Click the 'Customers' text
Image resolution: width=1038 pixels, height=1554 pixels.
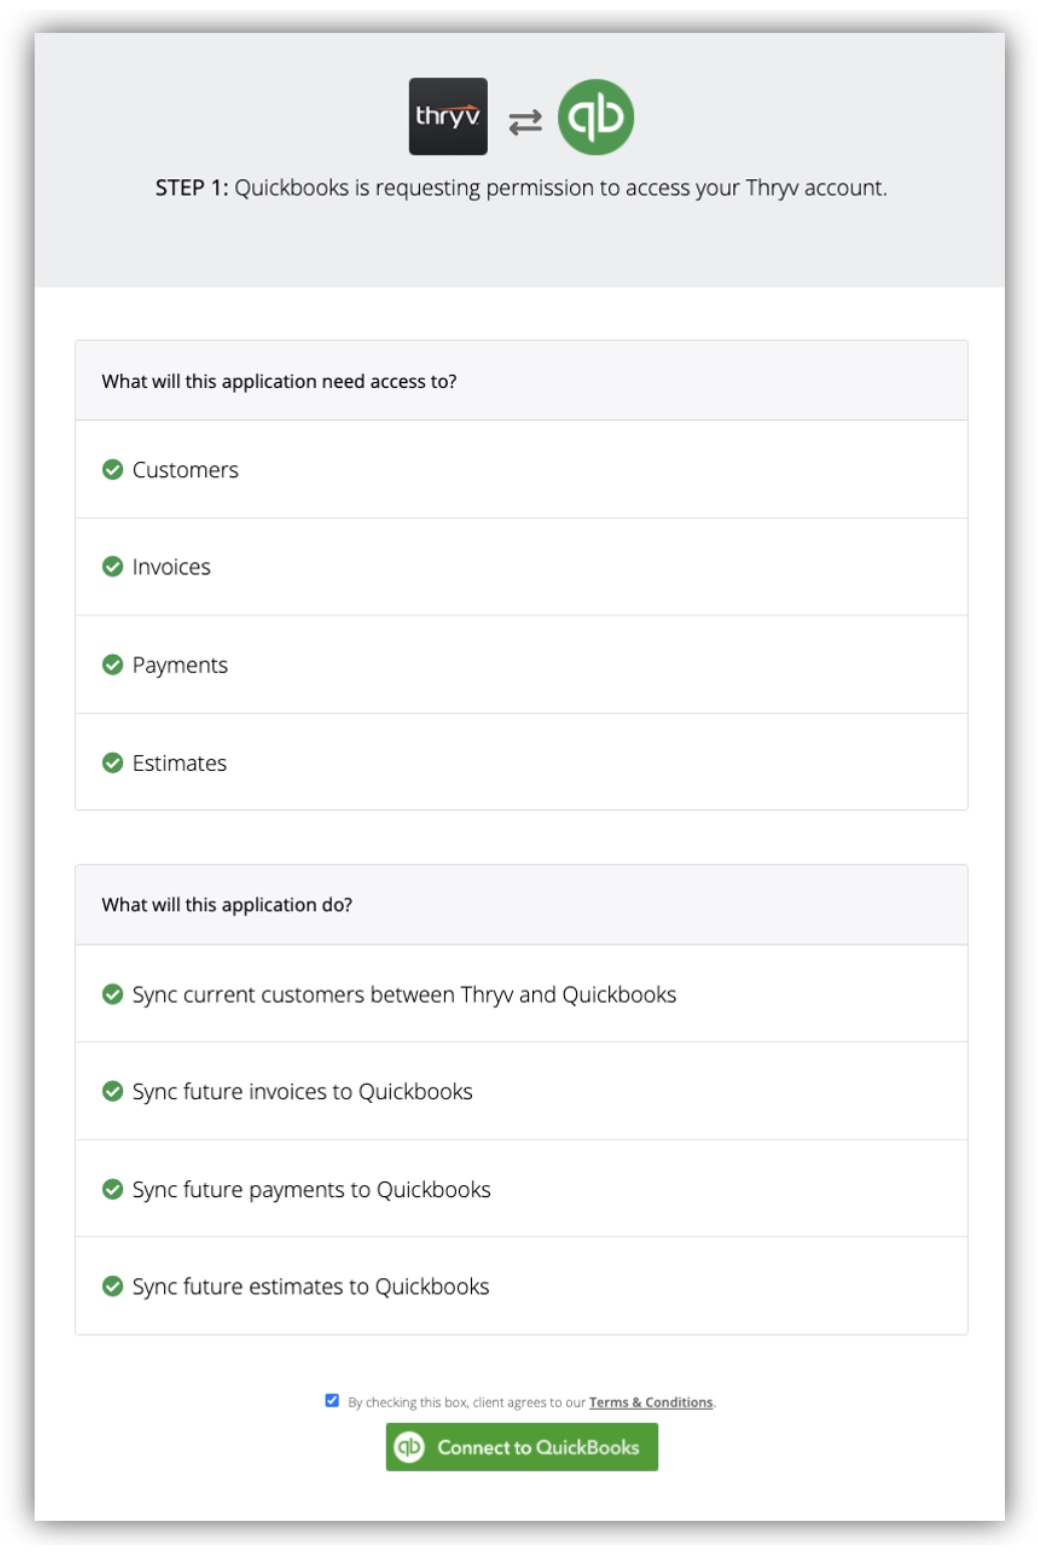point(185,470)
